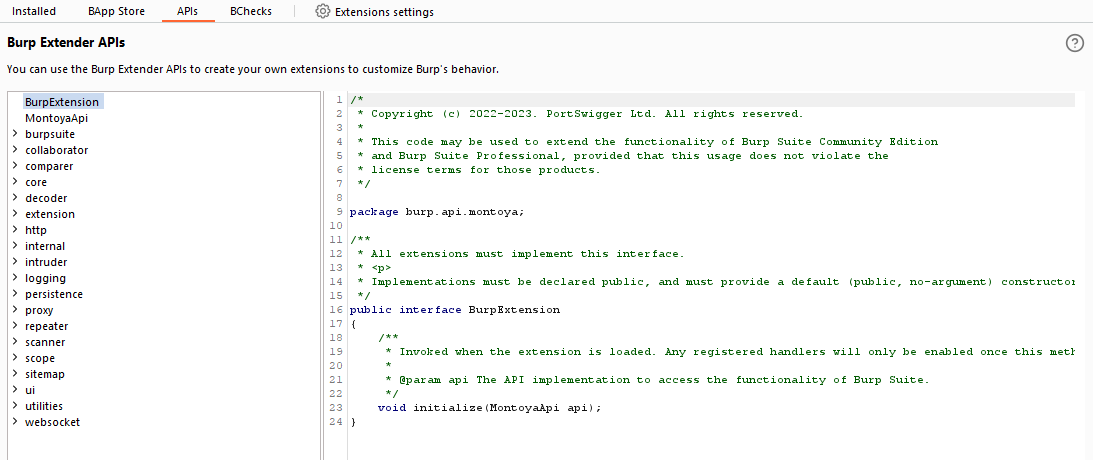The width and height of the screenshot is (1093, 460).
Task: Expand the burpsuite package node
Action: pyautogui.click(x=15, y=134)
